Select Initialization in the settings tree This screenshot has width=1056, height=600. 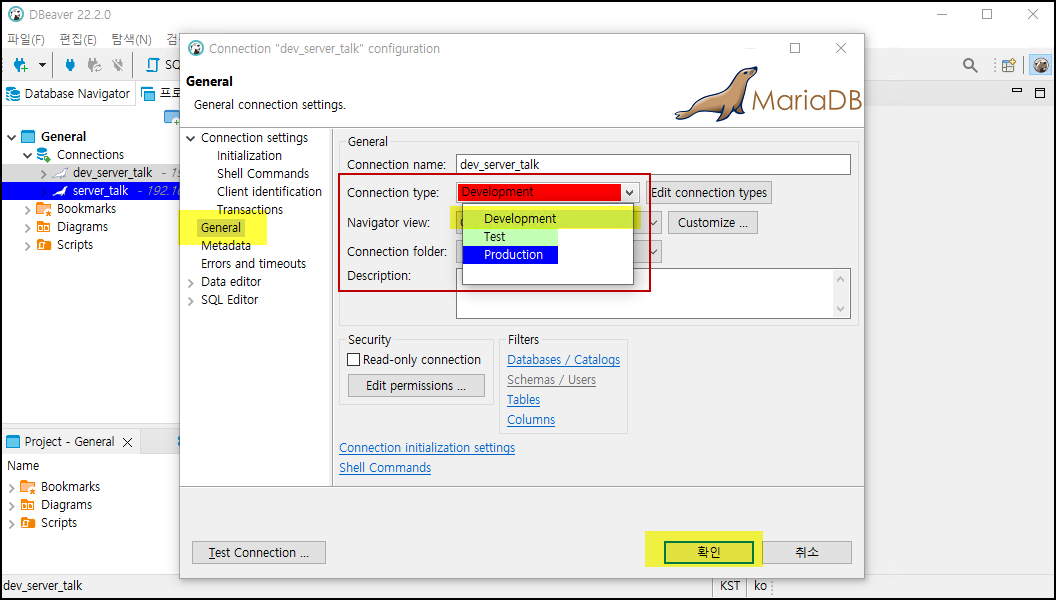tap(249, 156)
